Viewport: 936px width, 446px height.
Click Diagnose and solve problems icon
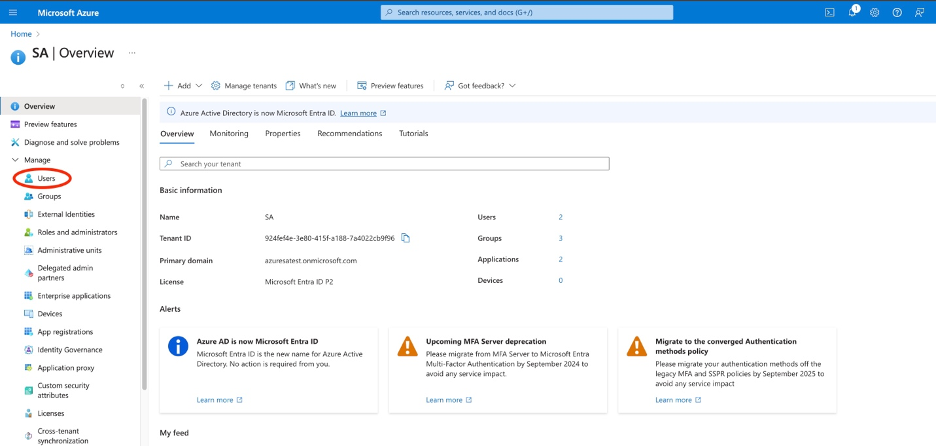(16, 142)
